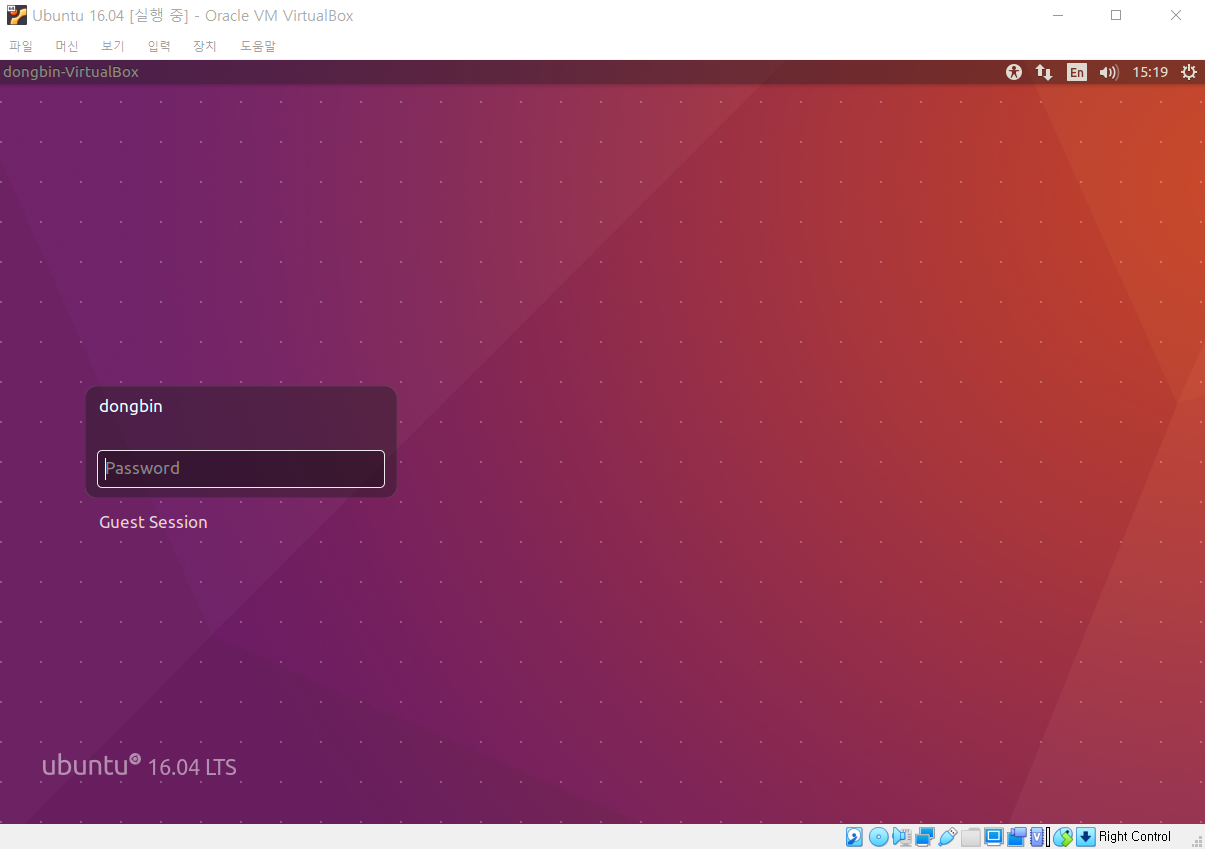Click the optical disc status icon
1205x849 pixels.
tap(878, 837)
